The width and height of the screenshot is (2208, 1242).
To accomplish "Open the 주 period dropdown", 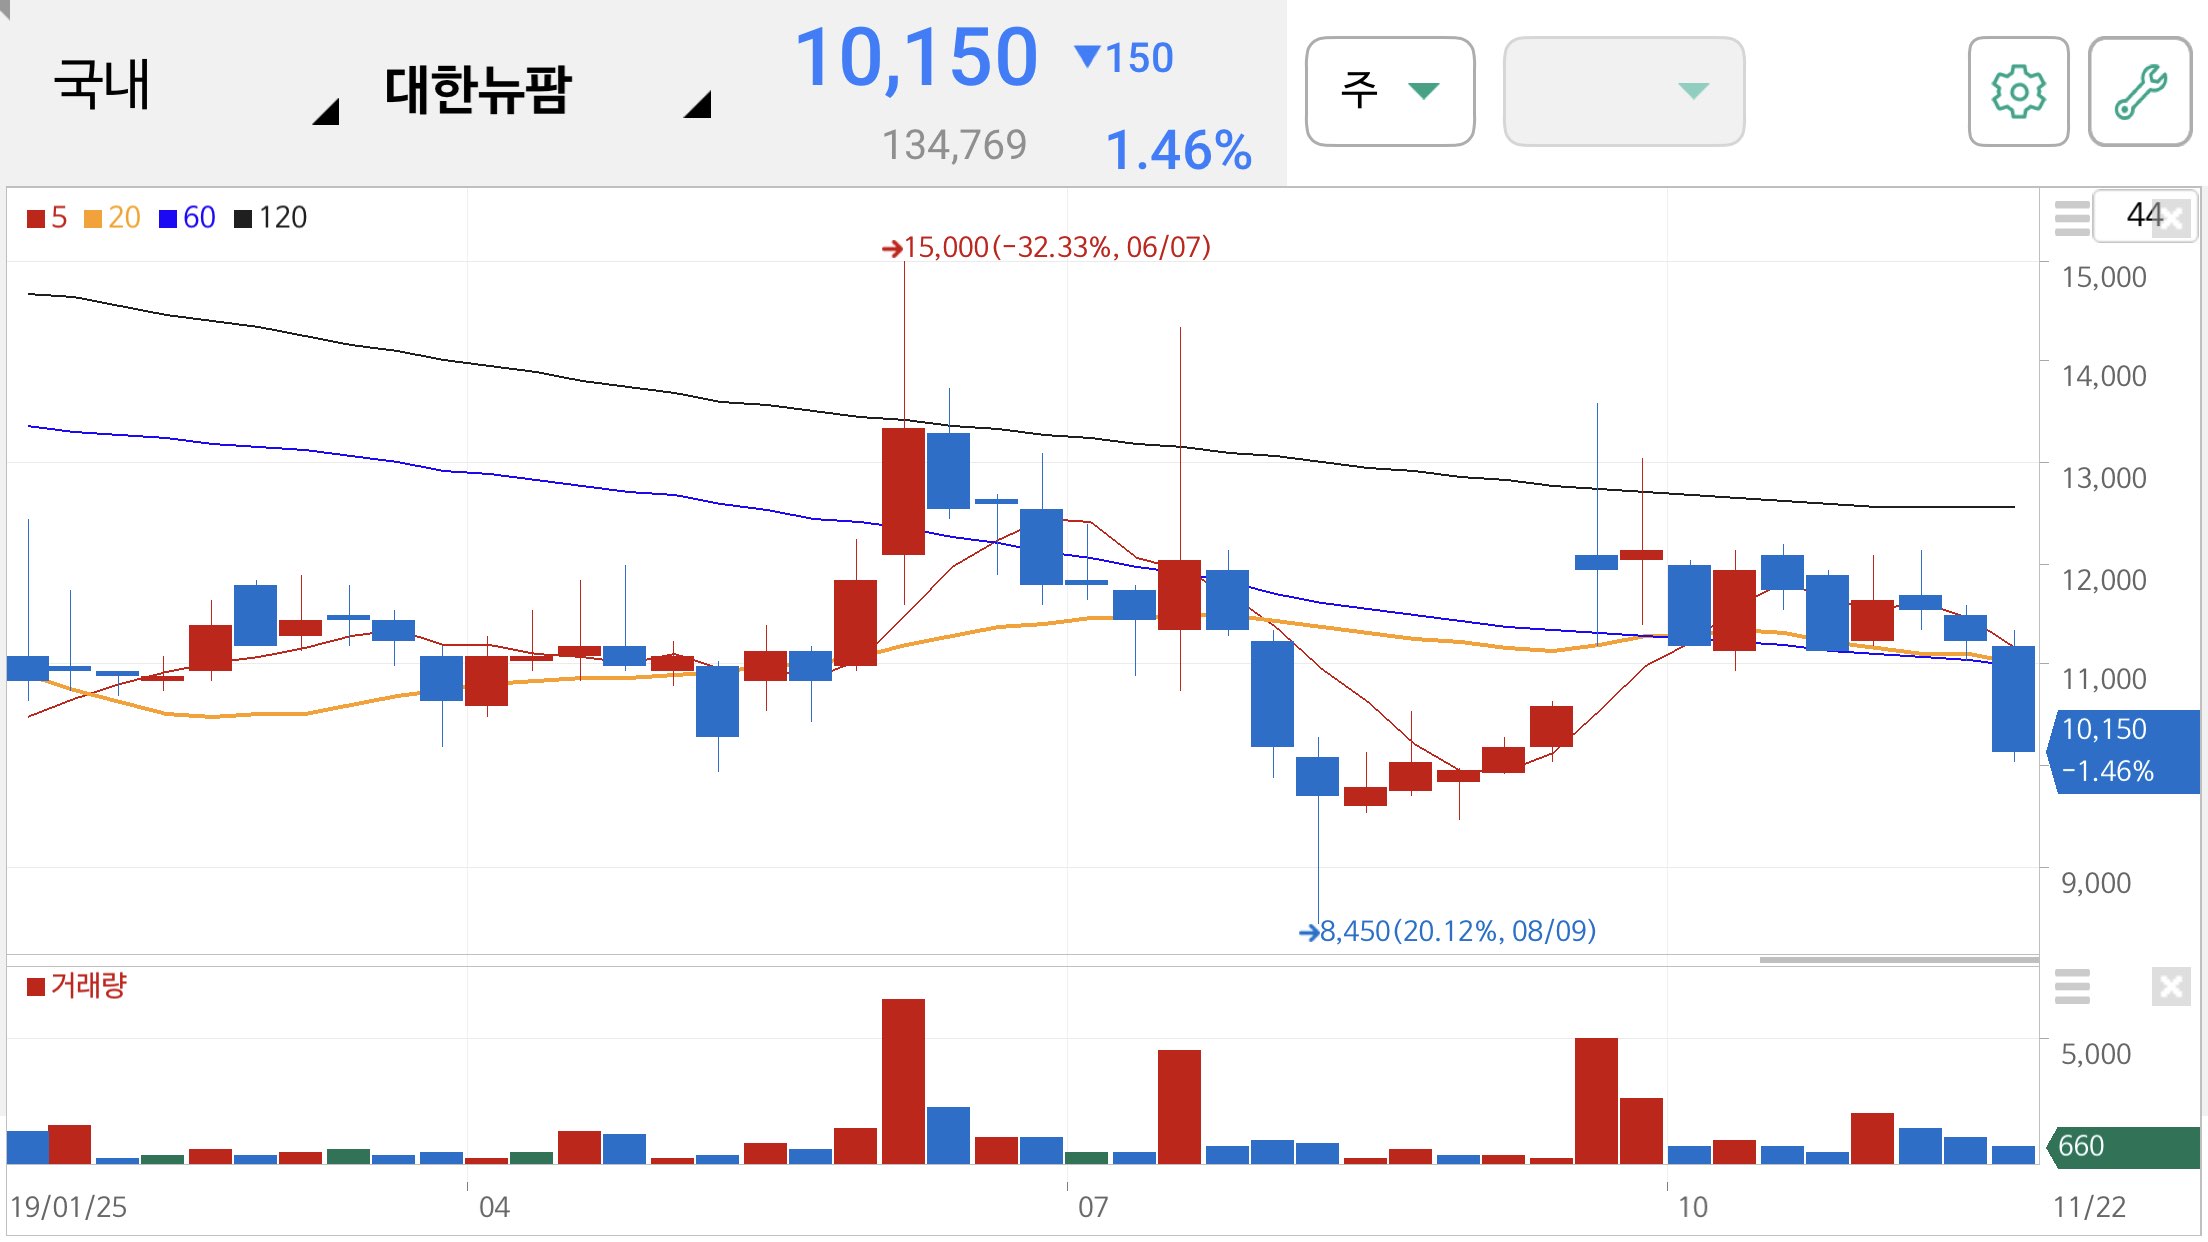I will coord(1390,92).
